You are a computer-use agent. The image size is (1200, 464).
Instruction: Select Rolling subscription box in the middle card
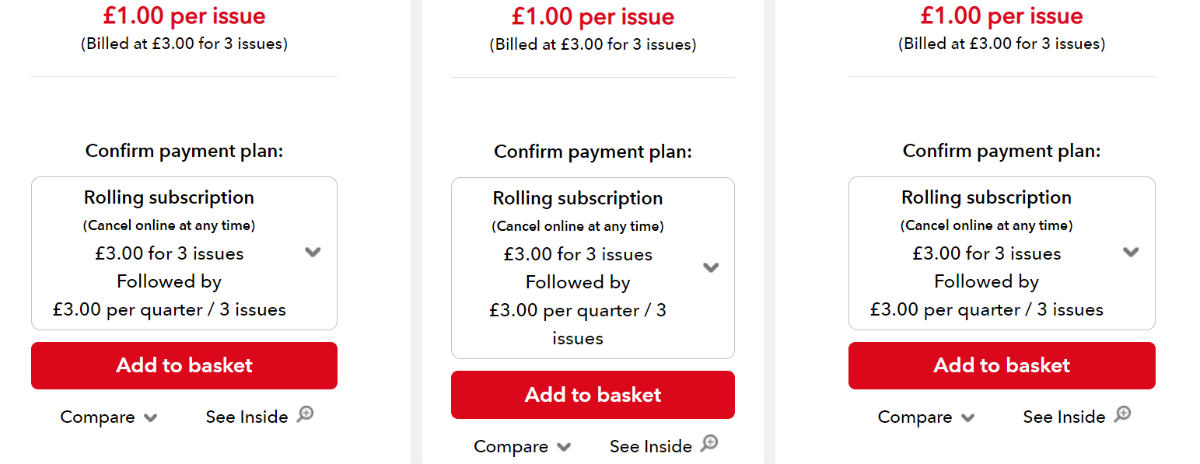pyautogui.click(x=593, y=268)
